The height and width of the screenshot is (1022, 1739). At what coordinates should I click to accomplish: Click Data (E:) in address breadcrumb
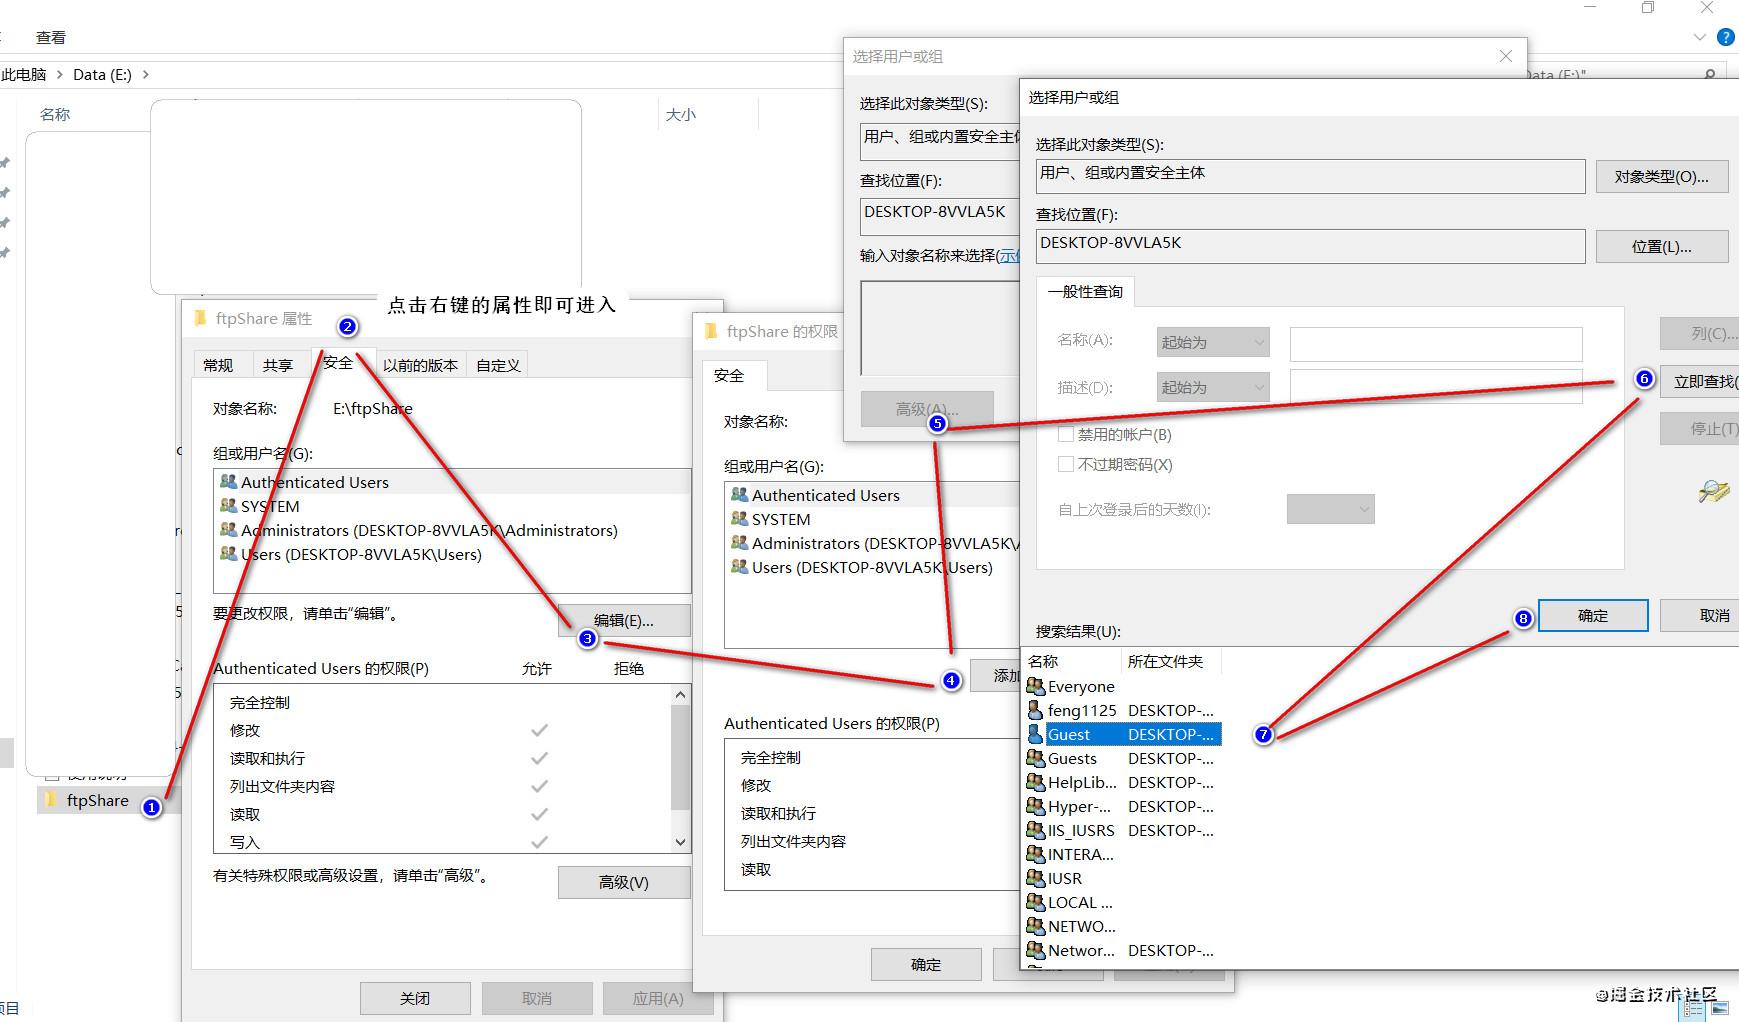pyautogui.click(x=102, y=74)
